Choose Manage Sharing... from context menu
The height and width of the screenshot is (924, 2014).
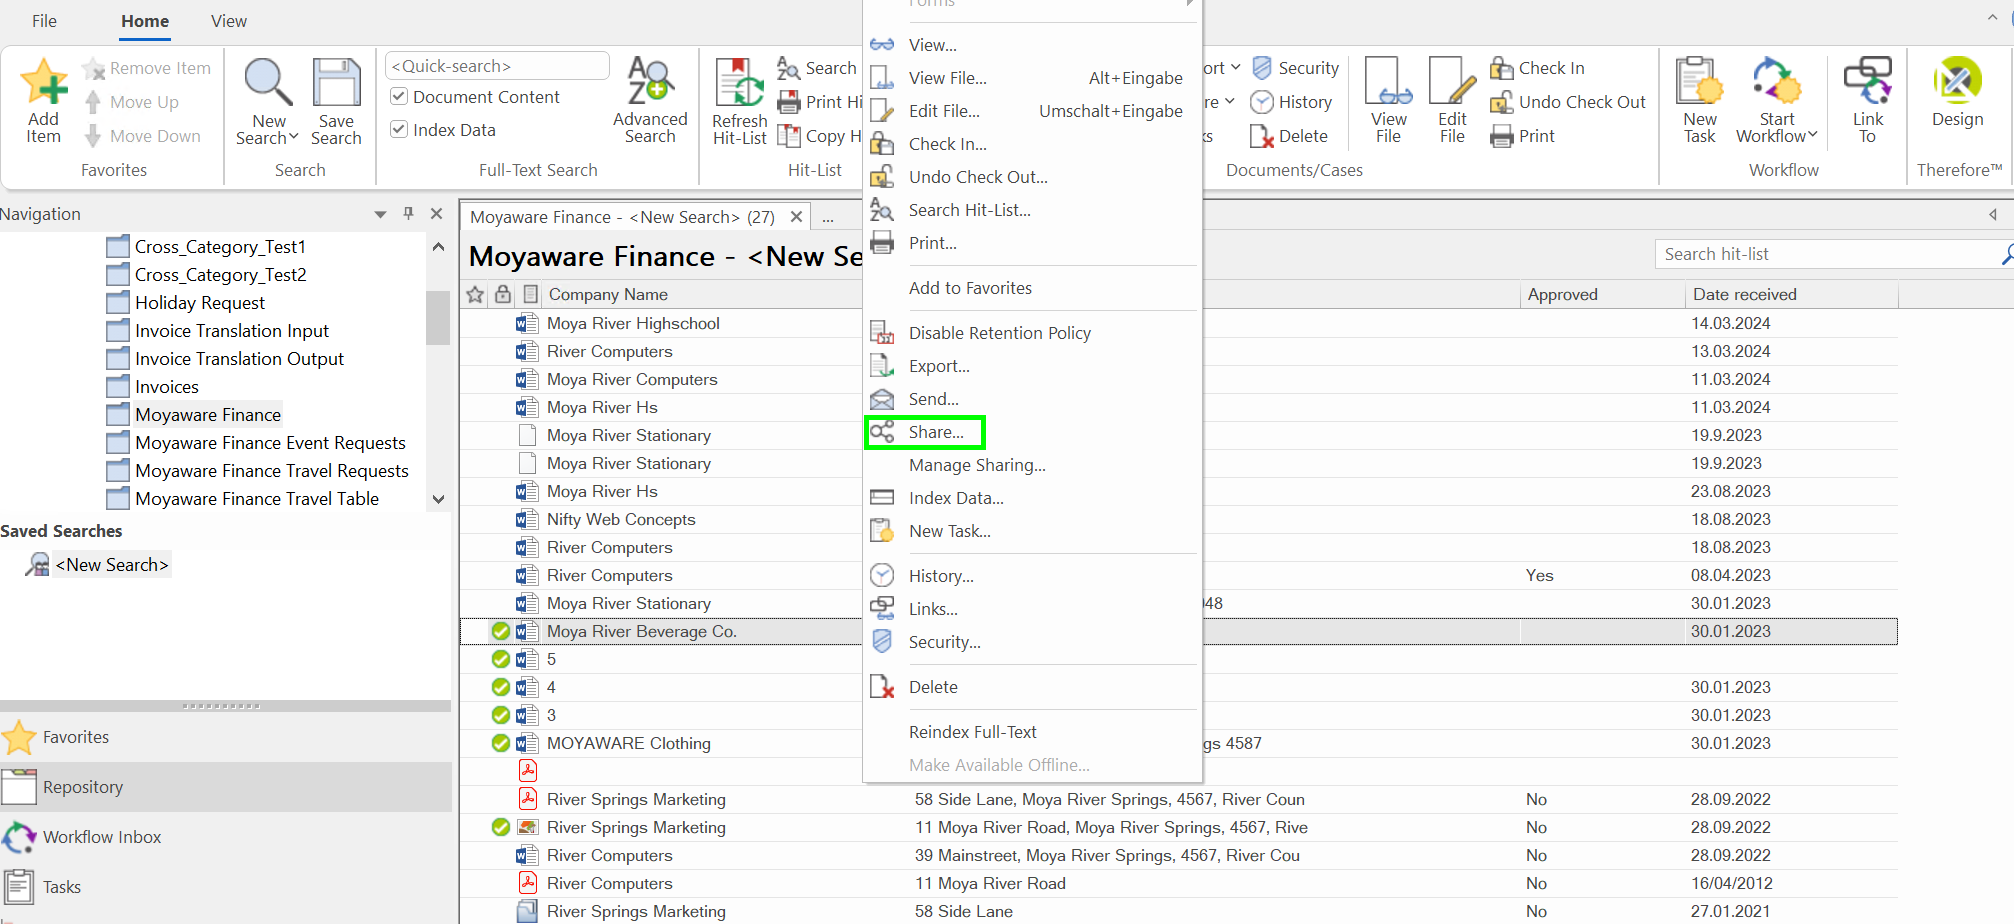pyautogui.click(x=977, y=465)
